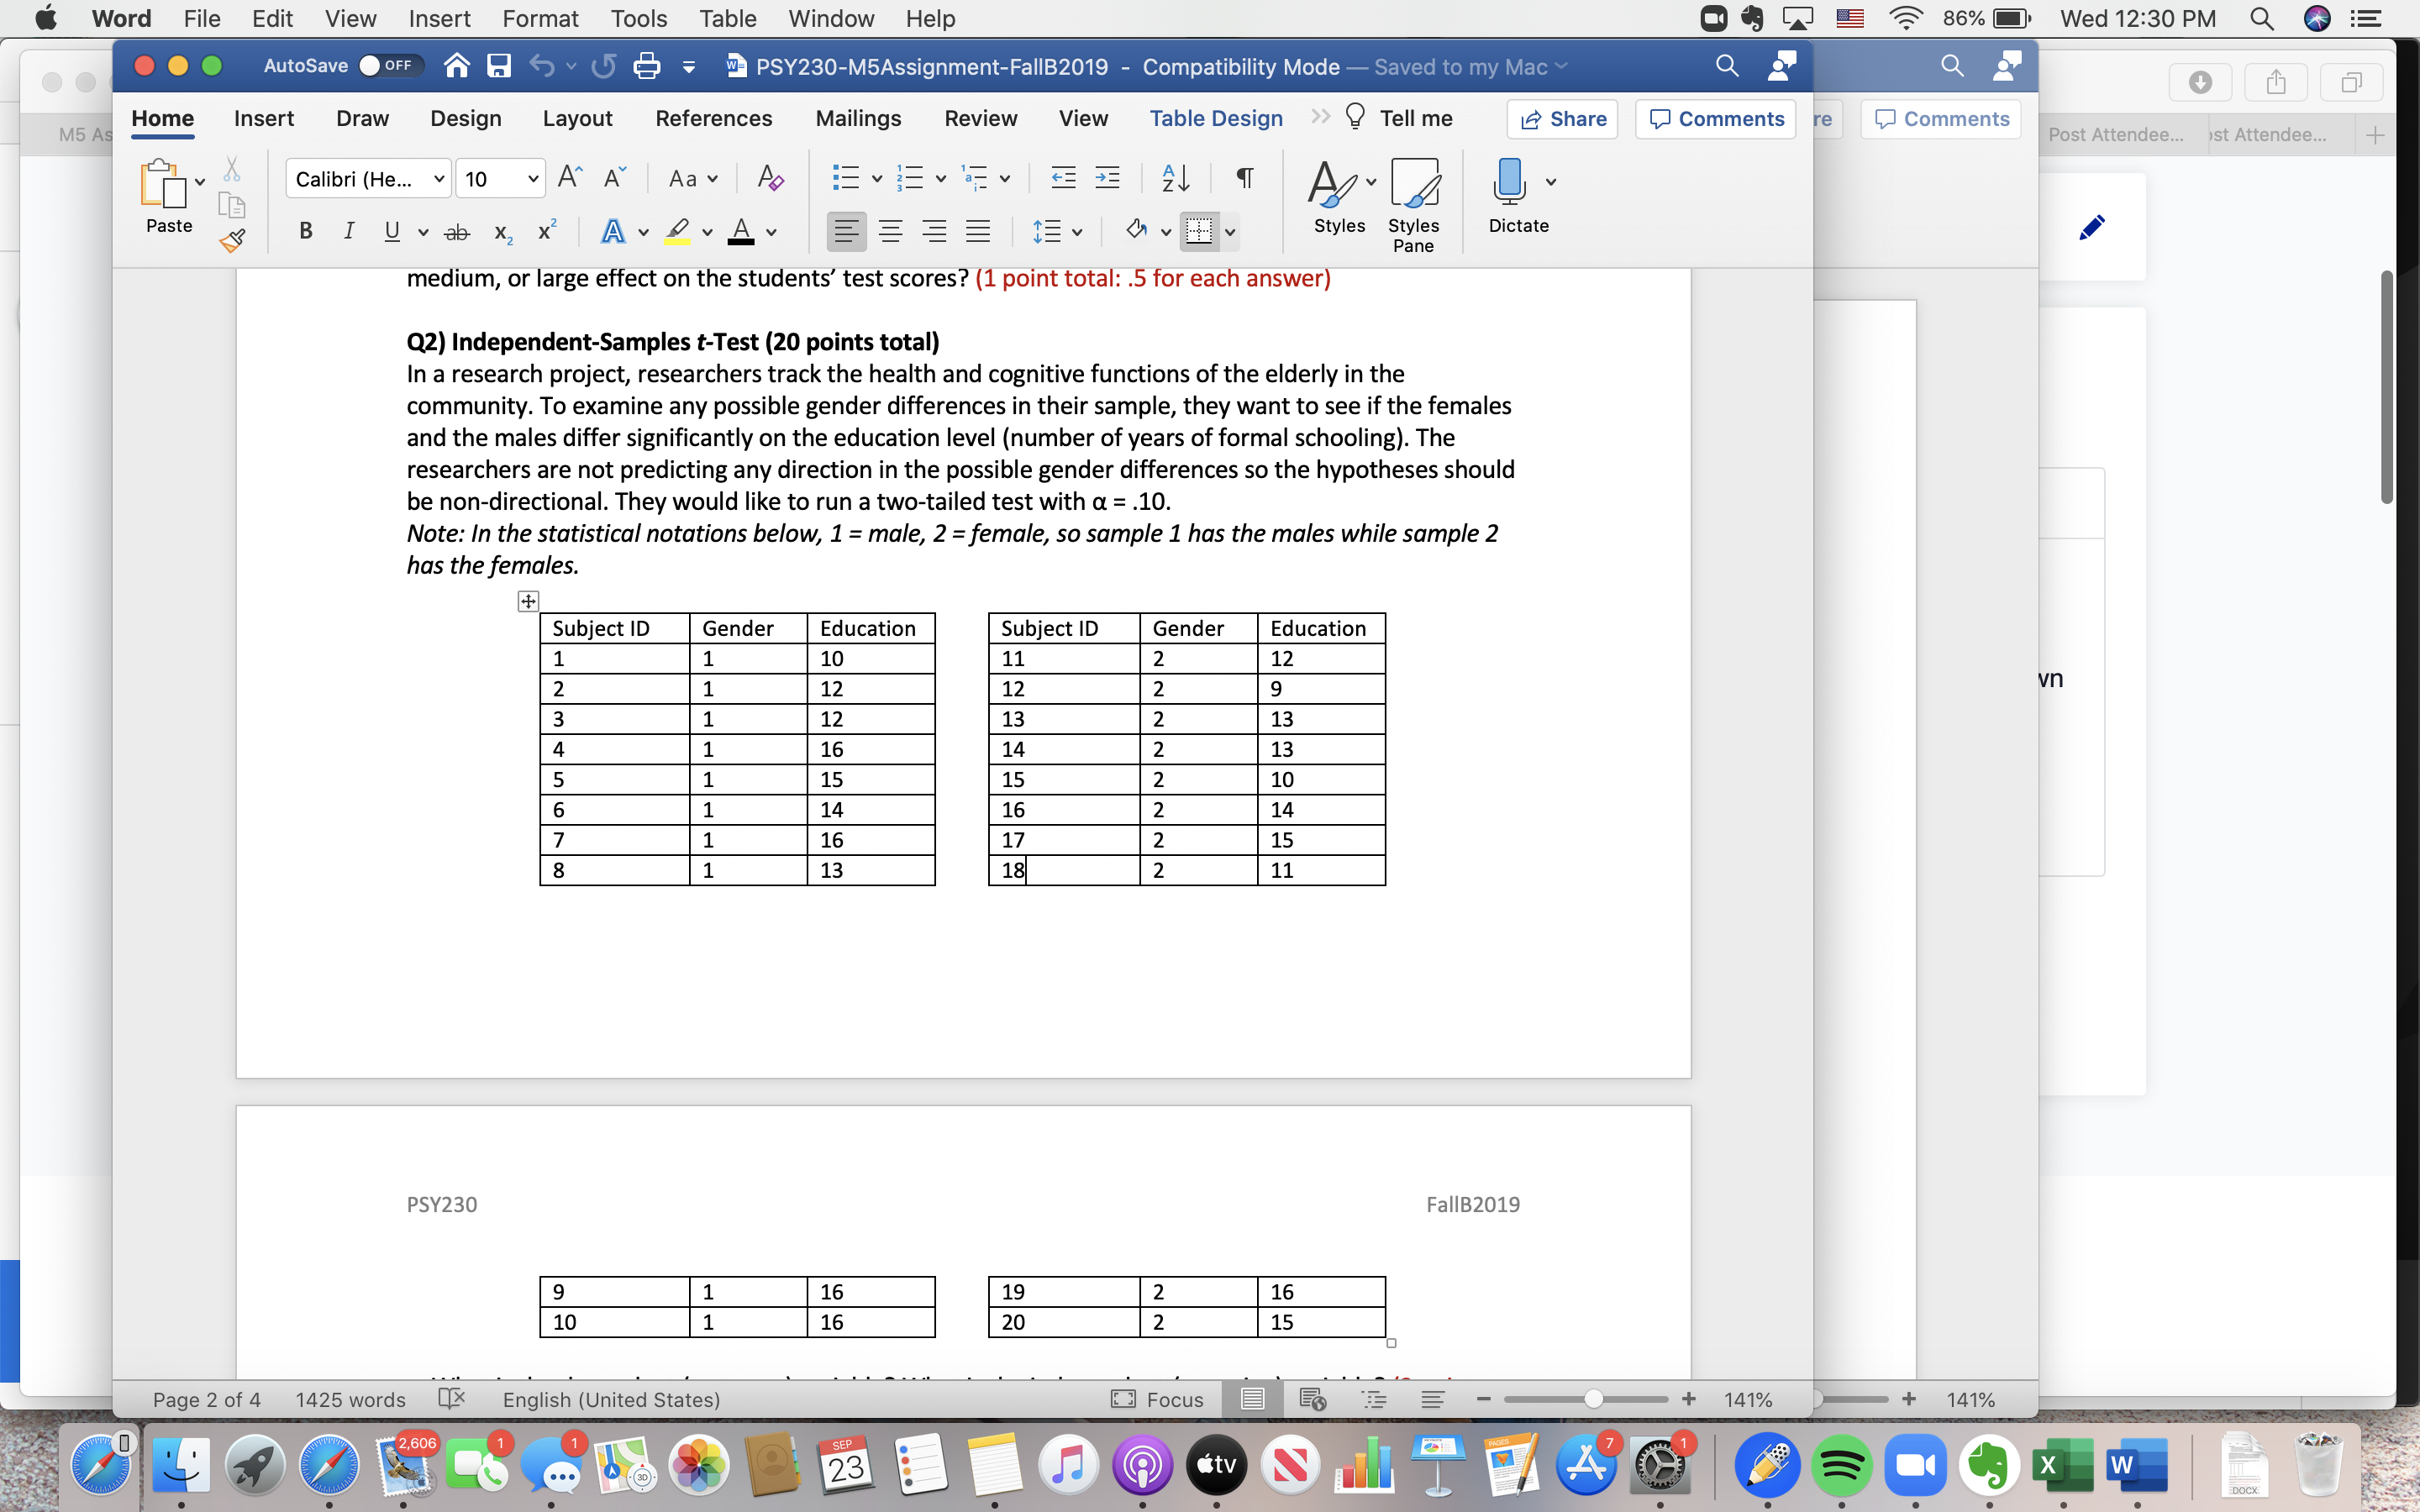The width and height of the screenshot is (2420, 1512).
Task: Click the Share button
Action: click(x=1563, y=119)
